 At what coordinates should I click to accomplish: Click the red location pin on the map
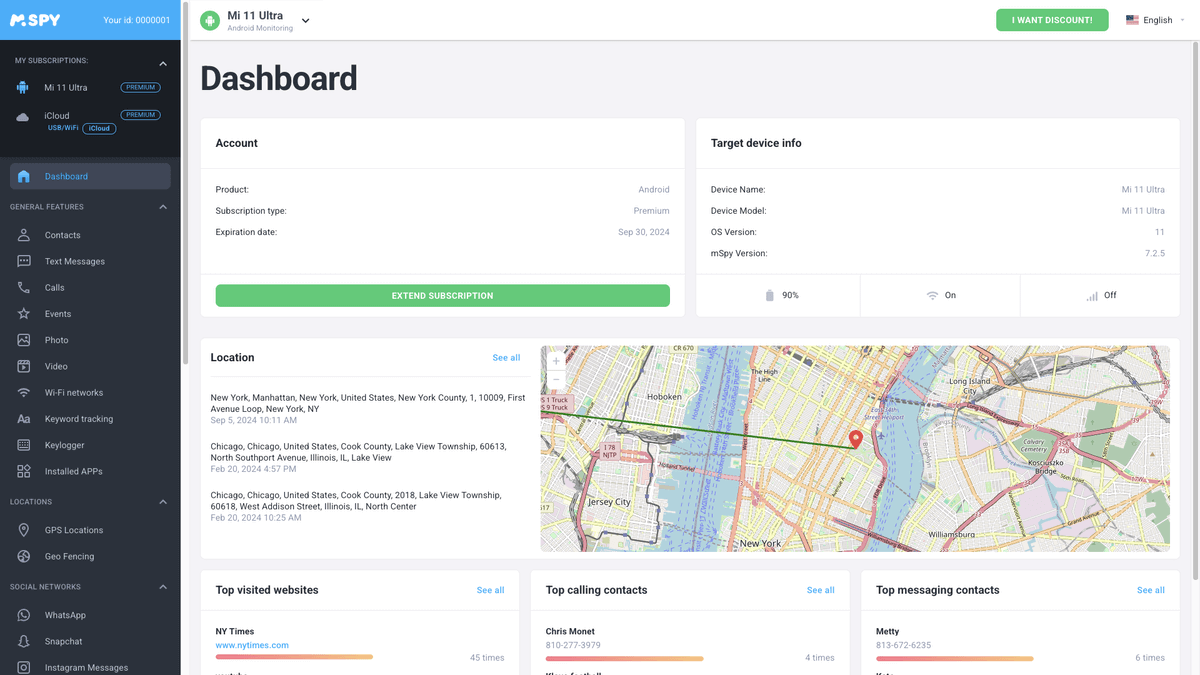coord(855,438)
